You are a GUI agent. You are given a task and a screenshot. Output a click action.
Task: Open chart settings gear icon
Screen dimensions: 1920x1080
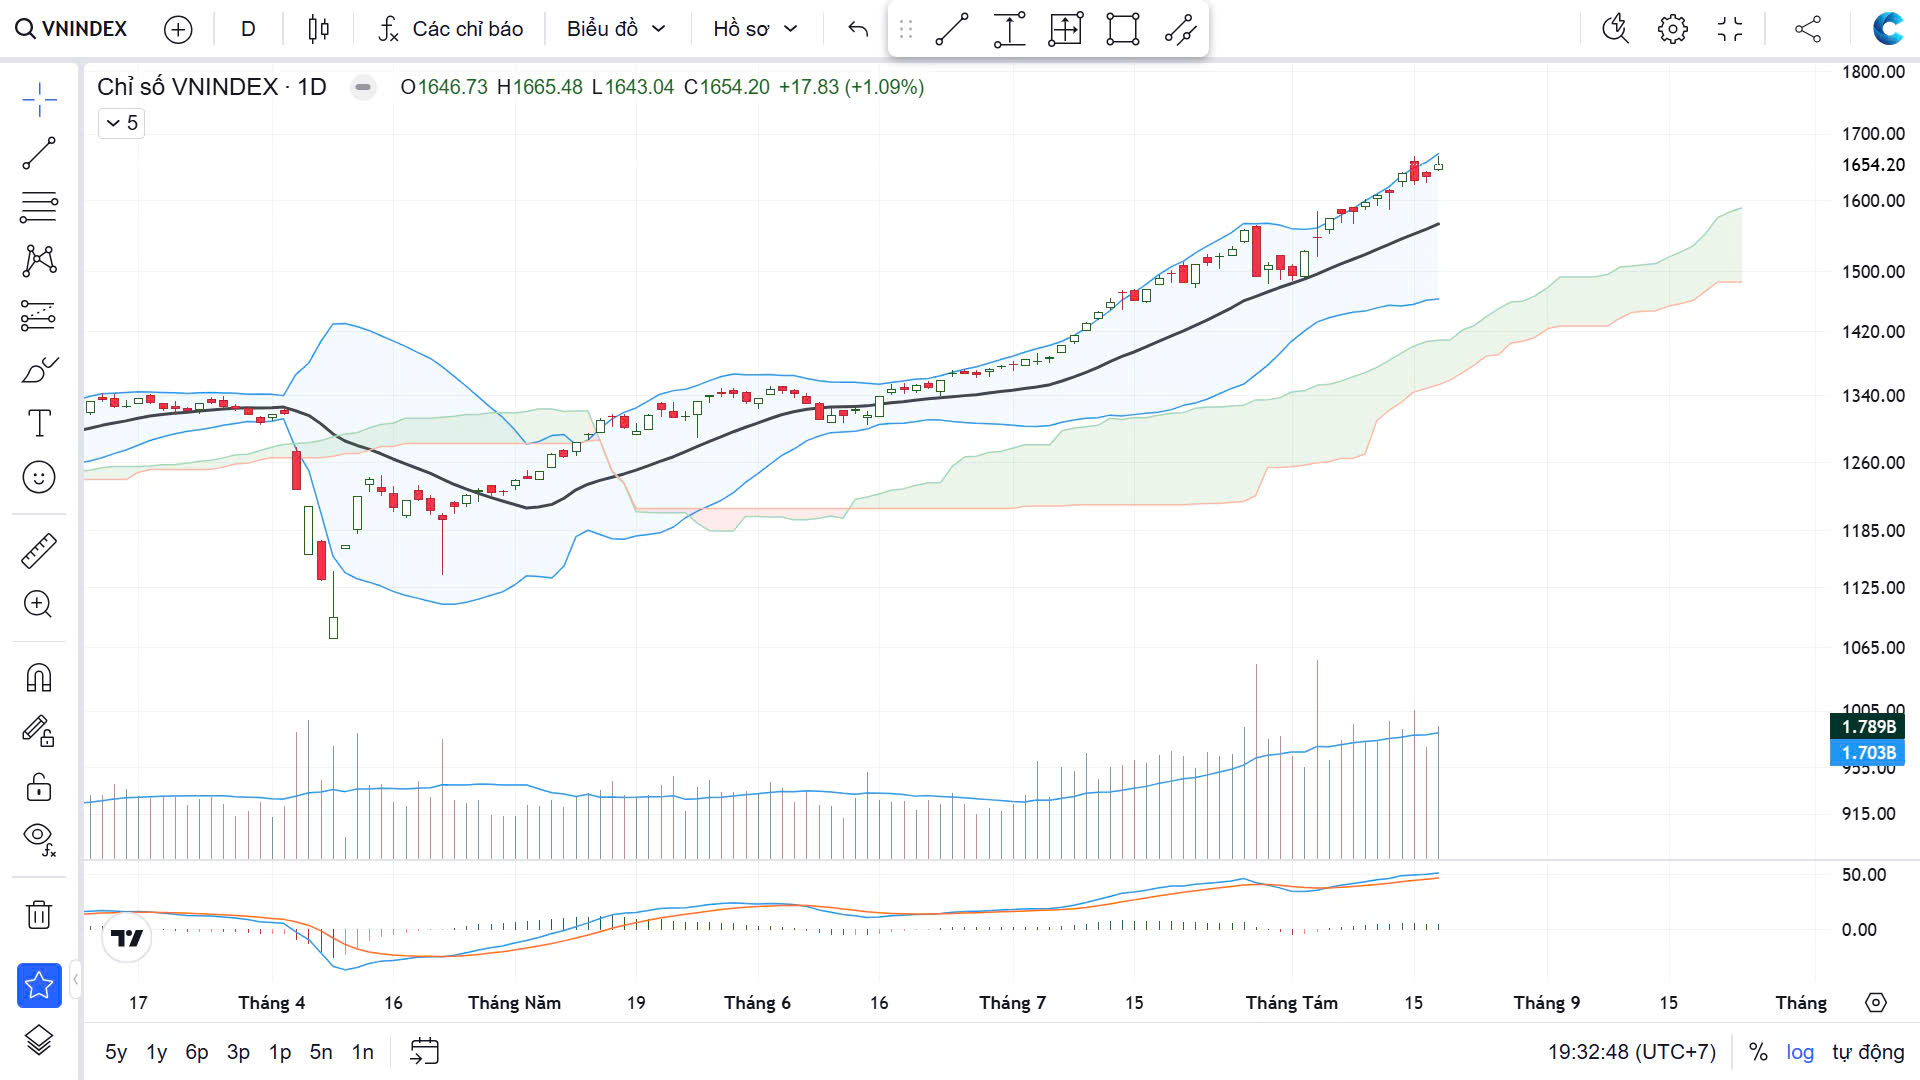pyautogui.click(x=1672, y=29)
